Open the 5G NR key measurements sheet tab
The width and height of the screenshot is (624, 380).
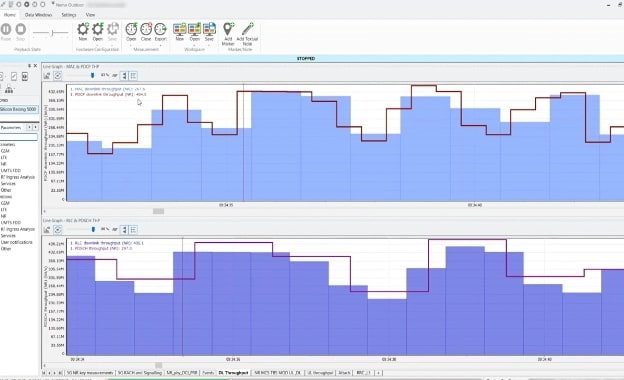[90, 373]
